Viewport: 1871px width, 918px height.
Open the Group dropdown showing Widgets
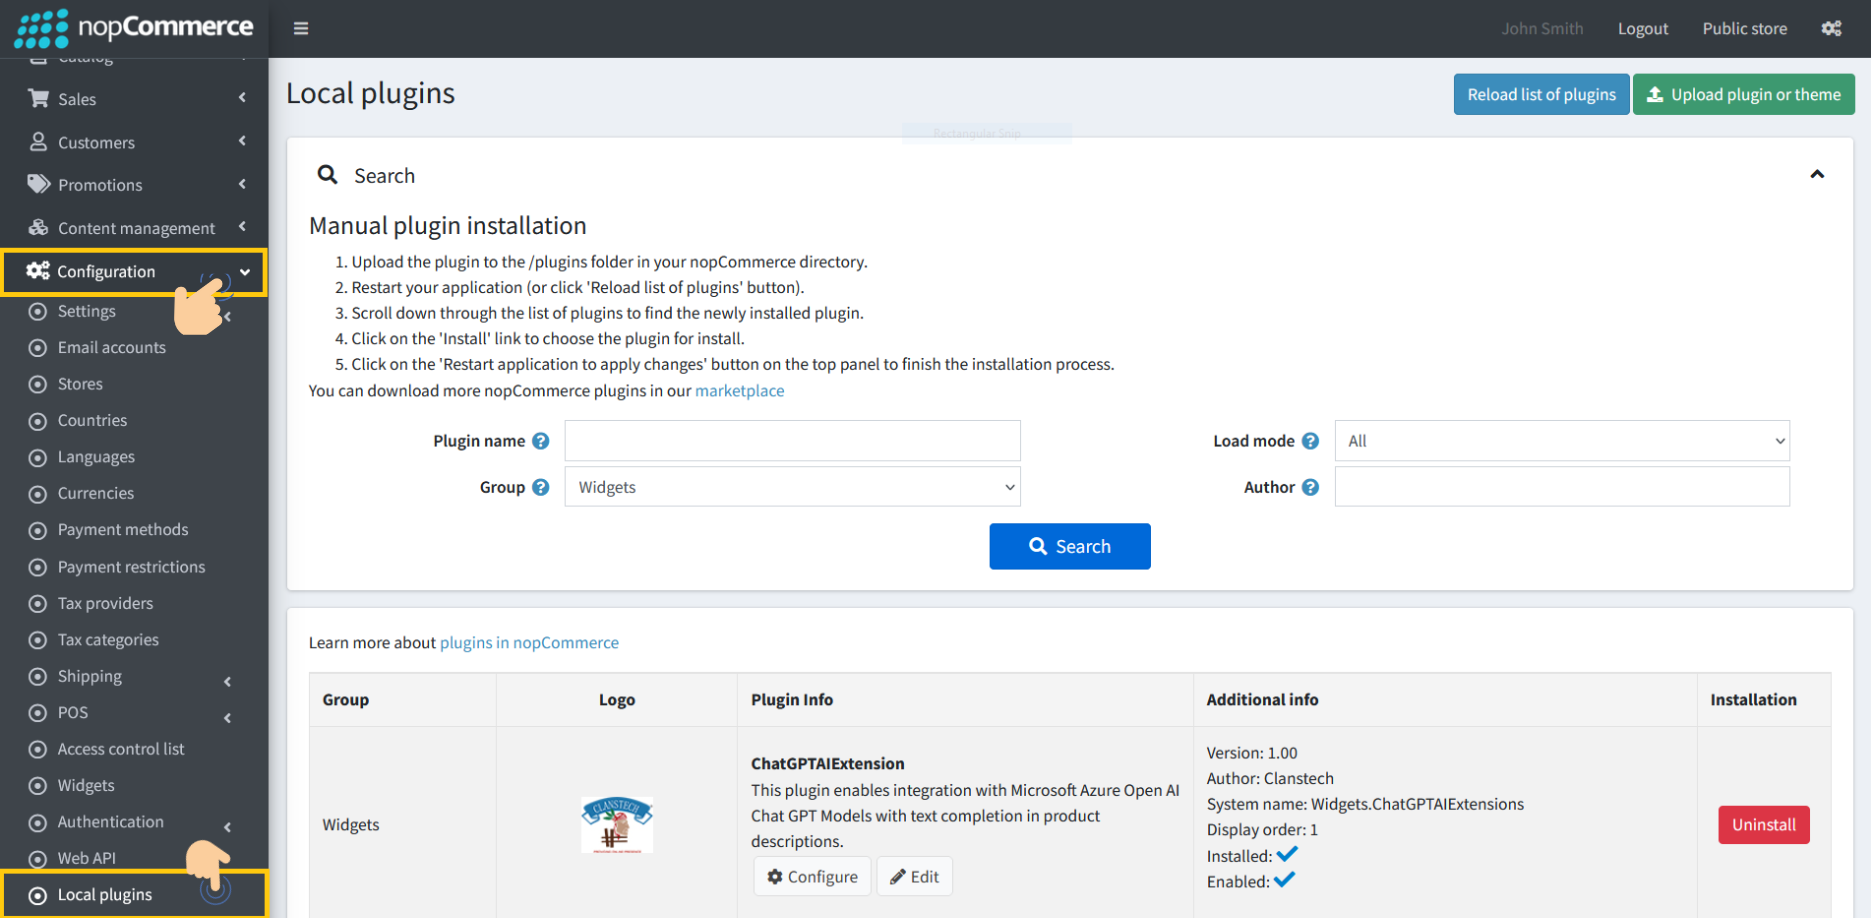pyautogui.click(x=792, y=487)
